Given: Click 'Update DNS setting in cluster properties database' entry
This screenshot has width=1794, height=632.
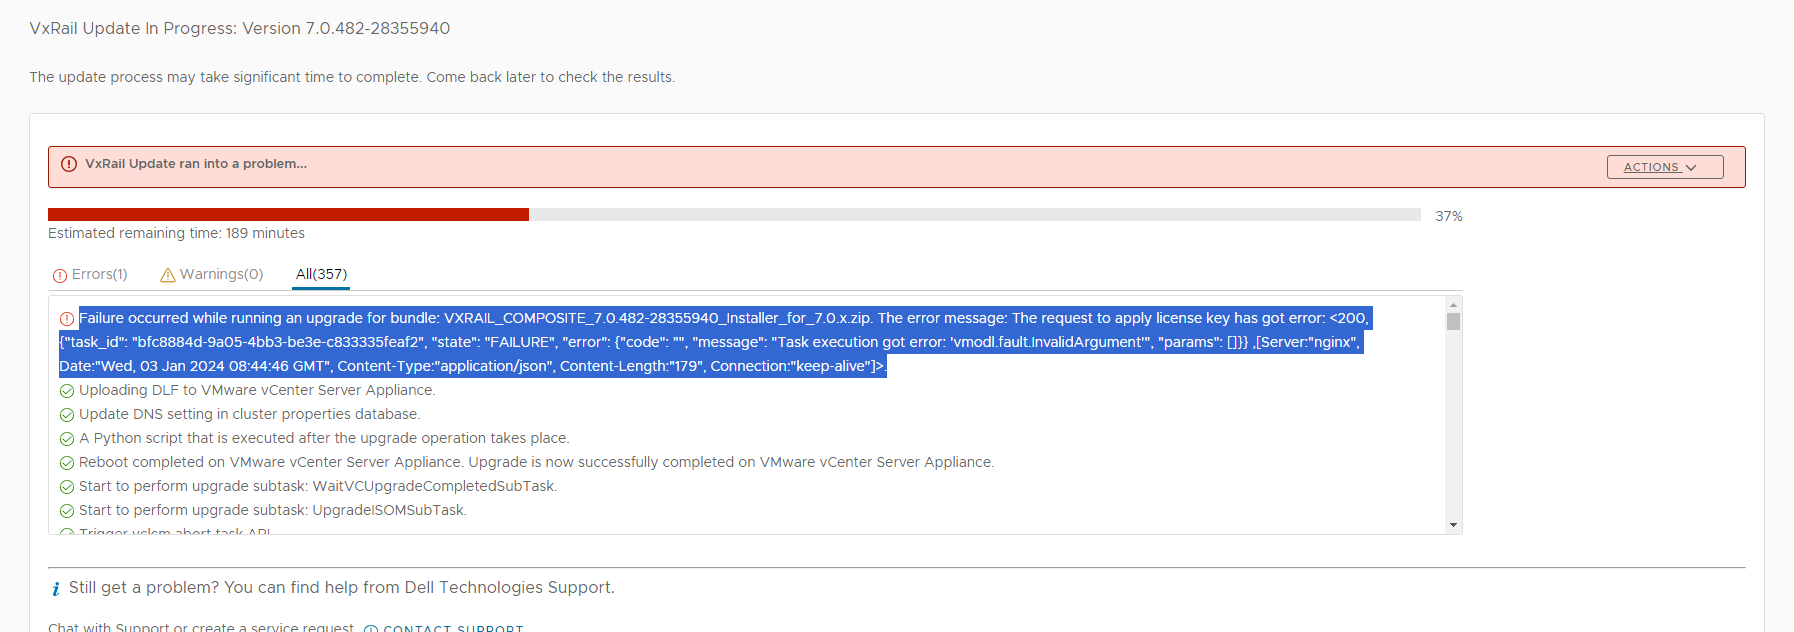Looking at the screenshot, I should (x=250, y=414).
